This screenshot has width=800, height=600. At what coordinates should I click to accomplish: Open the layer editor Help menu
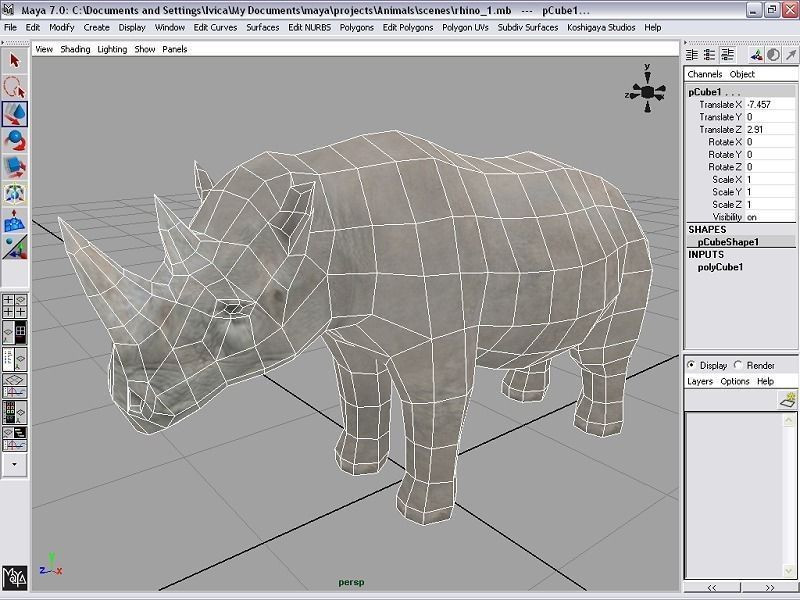(x=765, y=381)
